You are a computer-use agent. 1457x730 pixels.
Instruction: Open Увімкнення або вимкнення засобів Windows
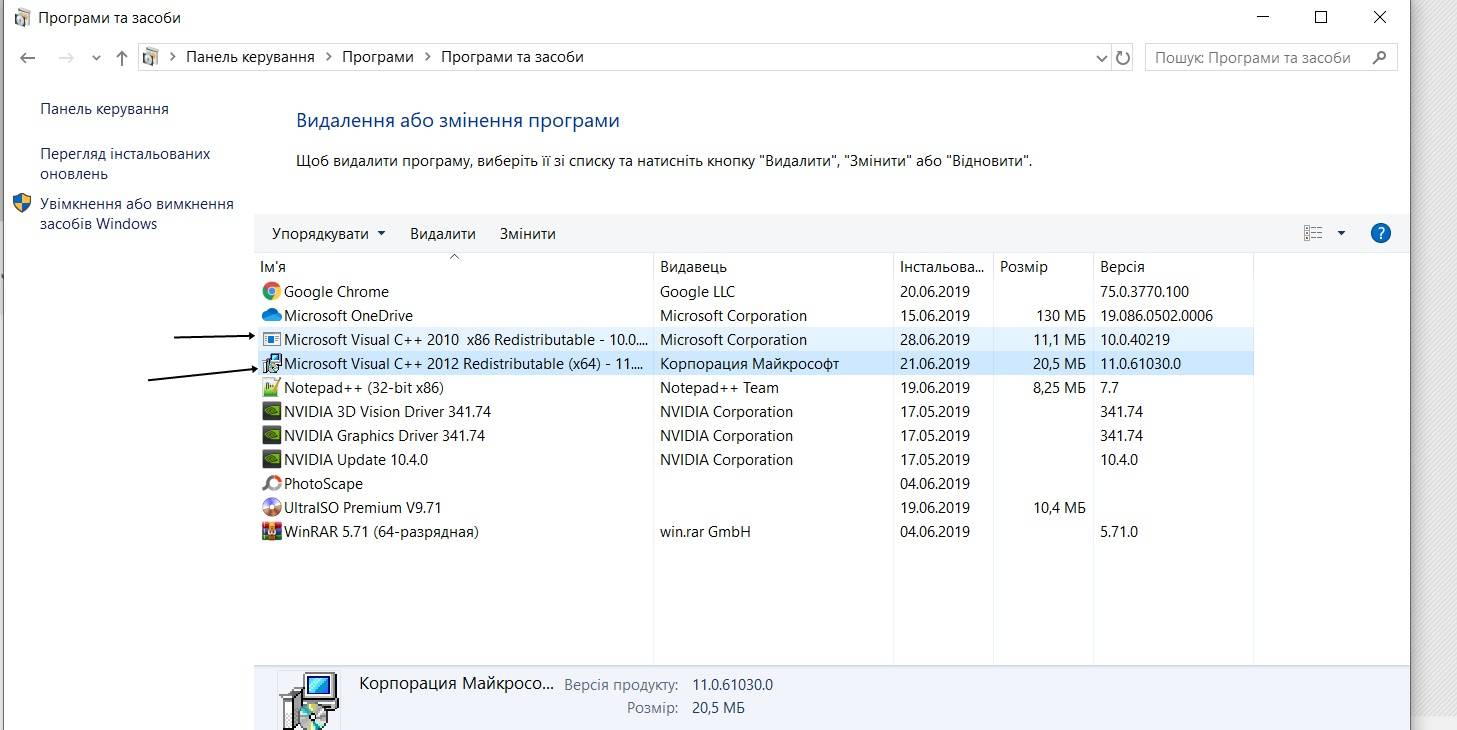point(137,214)
